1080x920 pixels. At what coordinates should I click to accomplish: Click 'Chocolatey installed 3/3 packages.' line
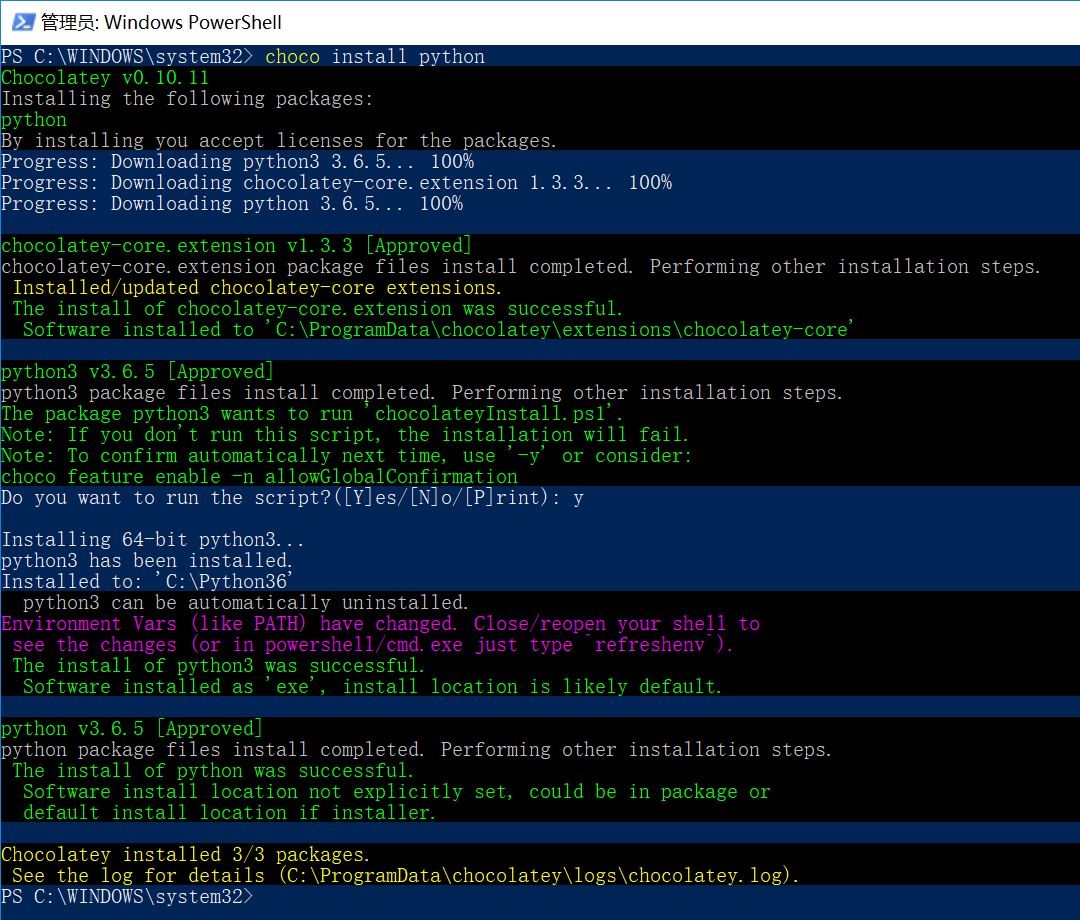(x=185, y=855)
